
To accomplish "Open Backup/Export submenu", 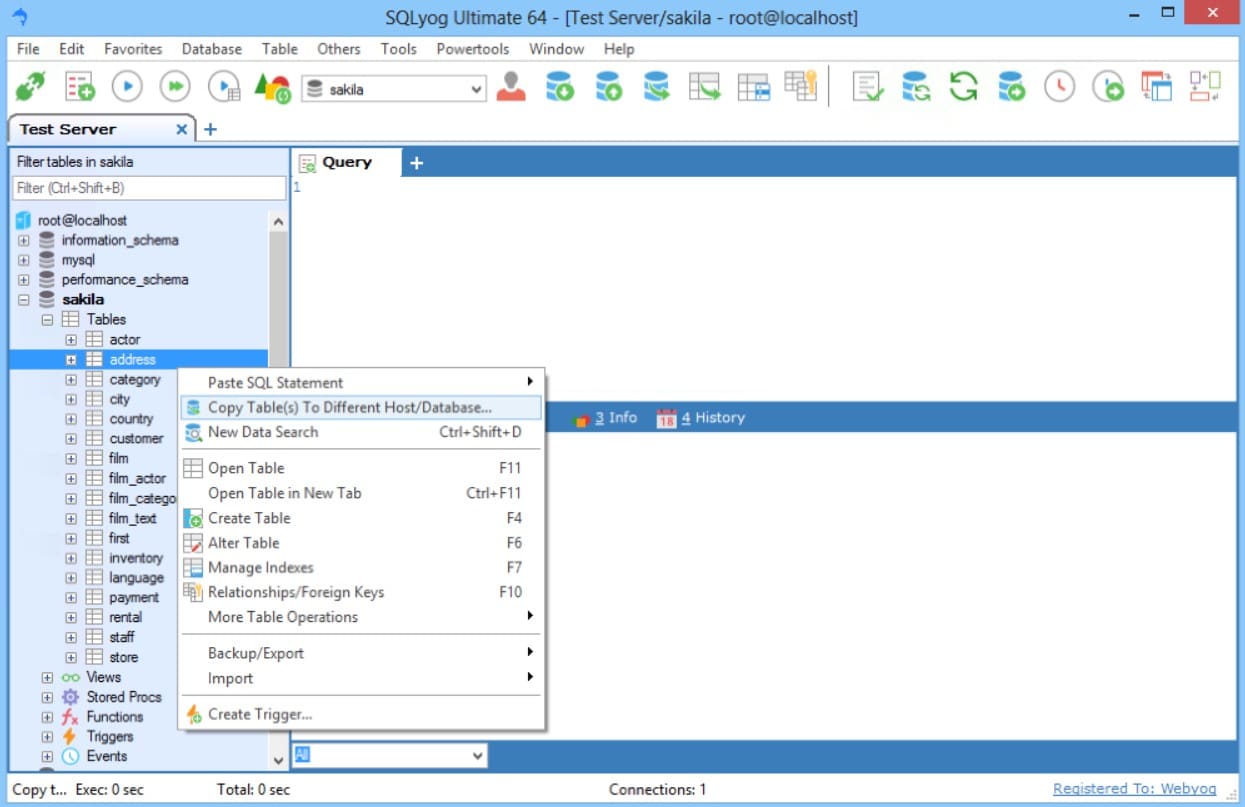I will (x=361, y=653).
